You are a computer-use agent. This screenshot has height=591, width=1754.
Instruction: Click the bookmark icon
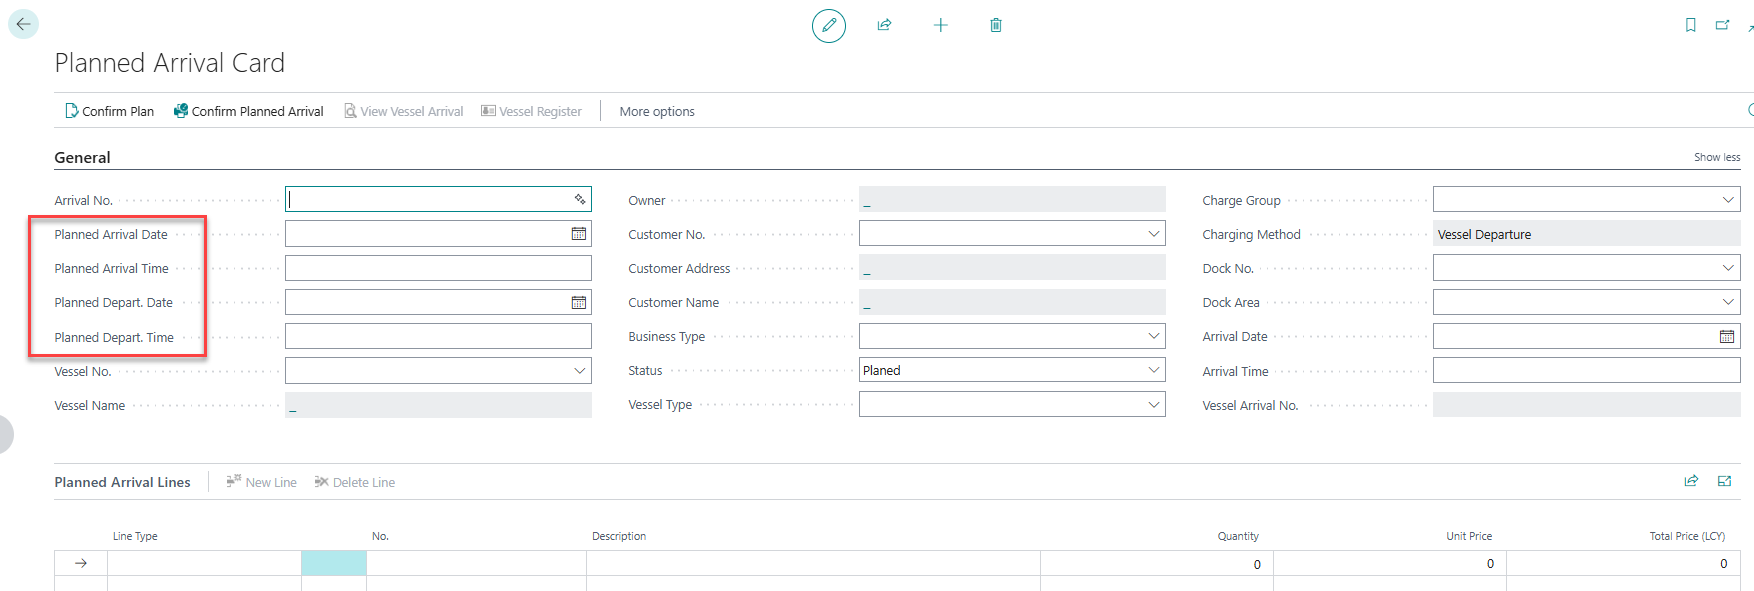click(1690, 25)
